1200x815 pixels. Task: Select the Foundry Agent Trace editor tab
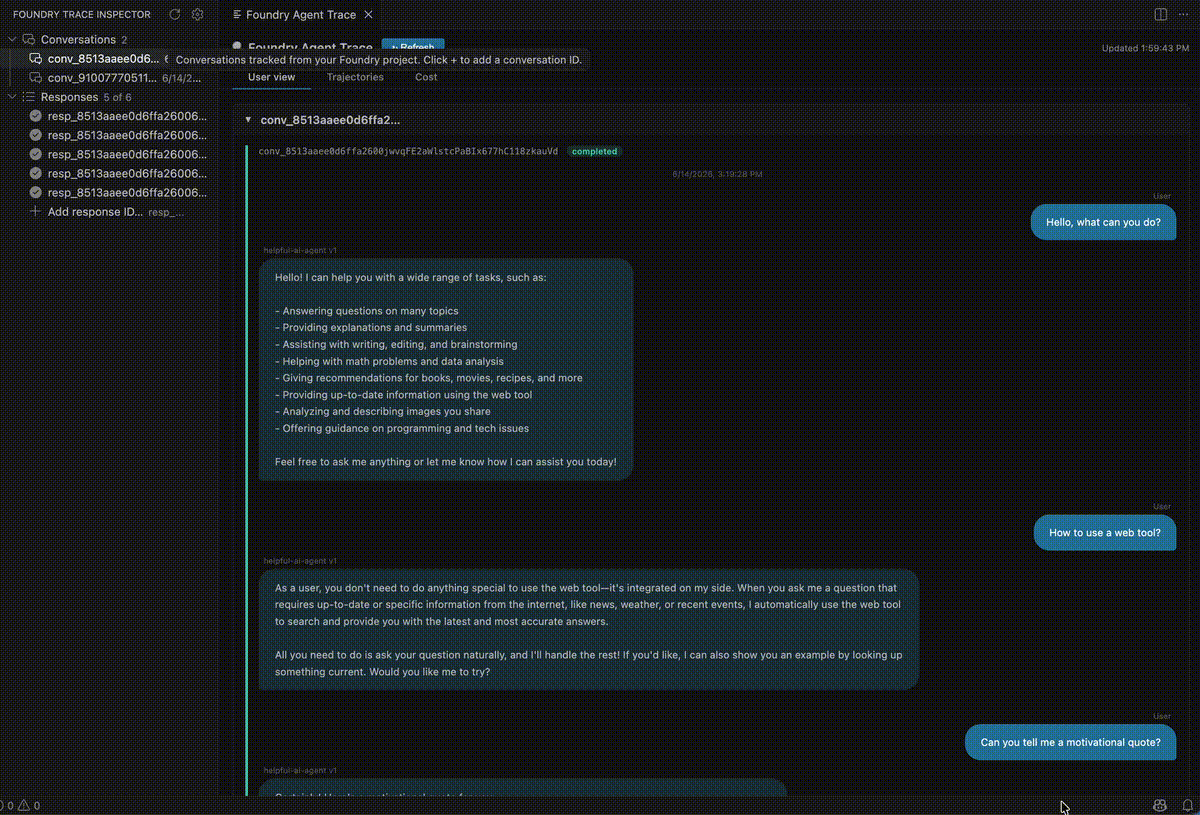click(301, 15)
